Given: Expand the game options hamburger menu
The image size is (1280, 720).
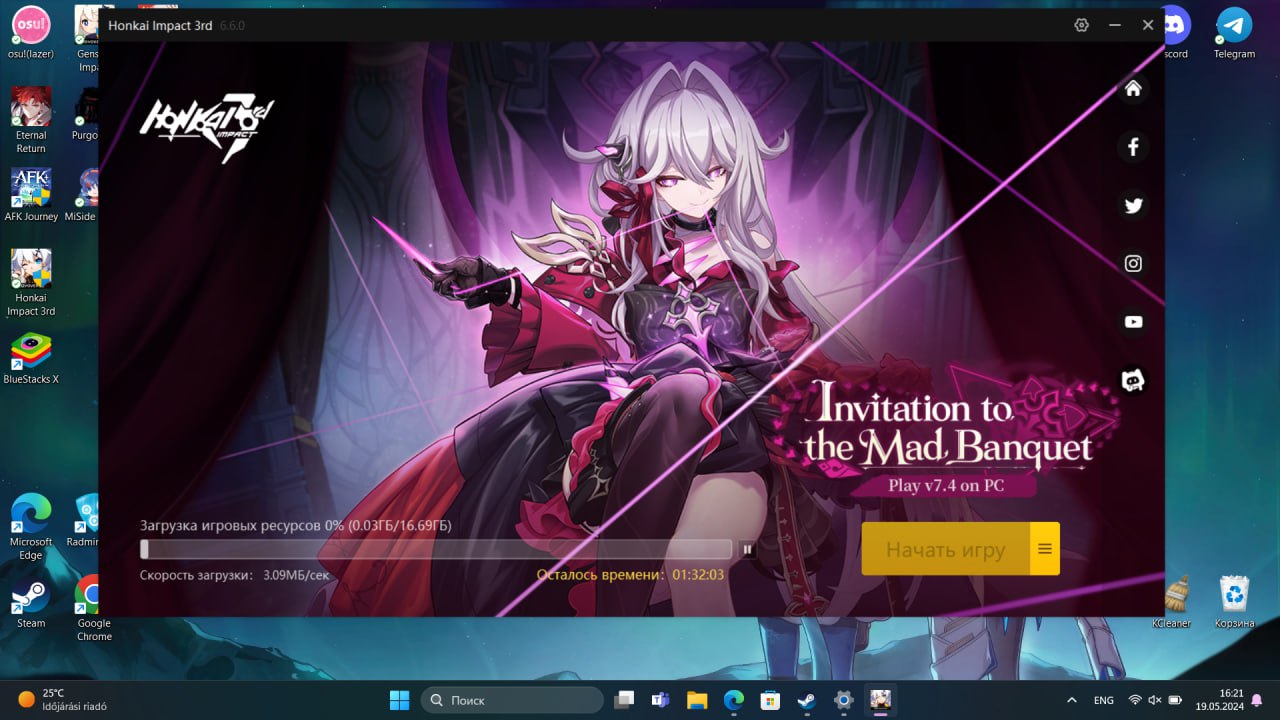Looking at the screenshot, I should [1044, 548].
